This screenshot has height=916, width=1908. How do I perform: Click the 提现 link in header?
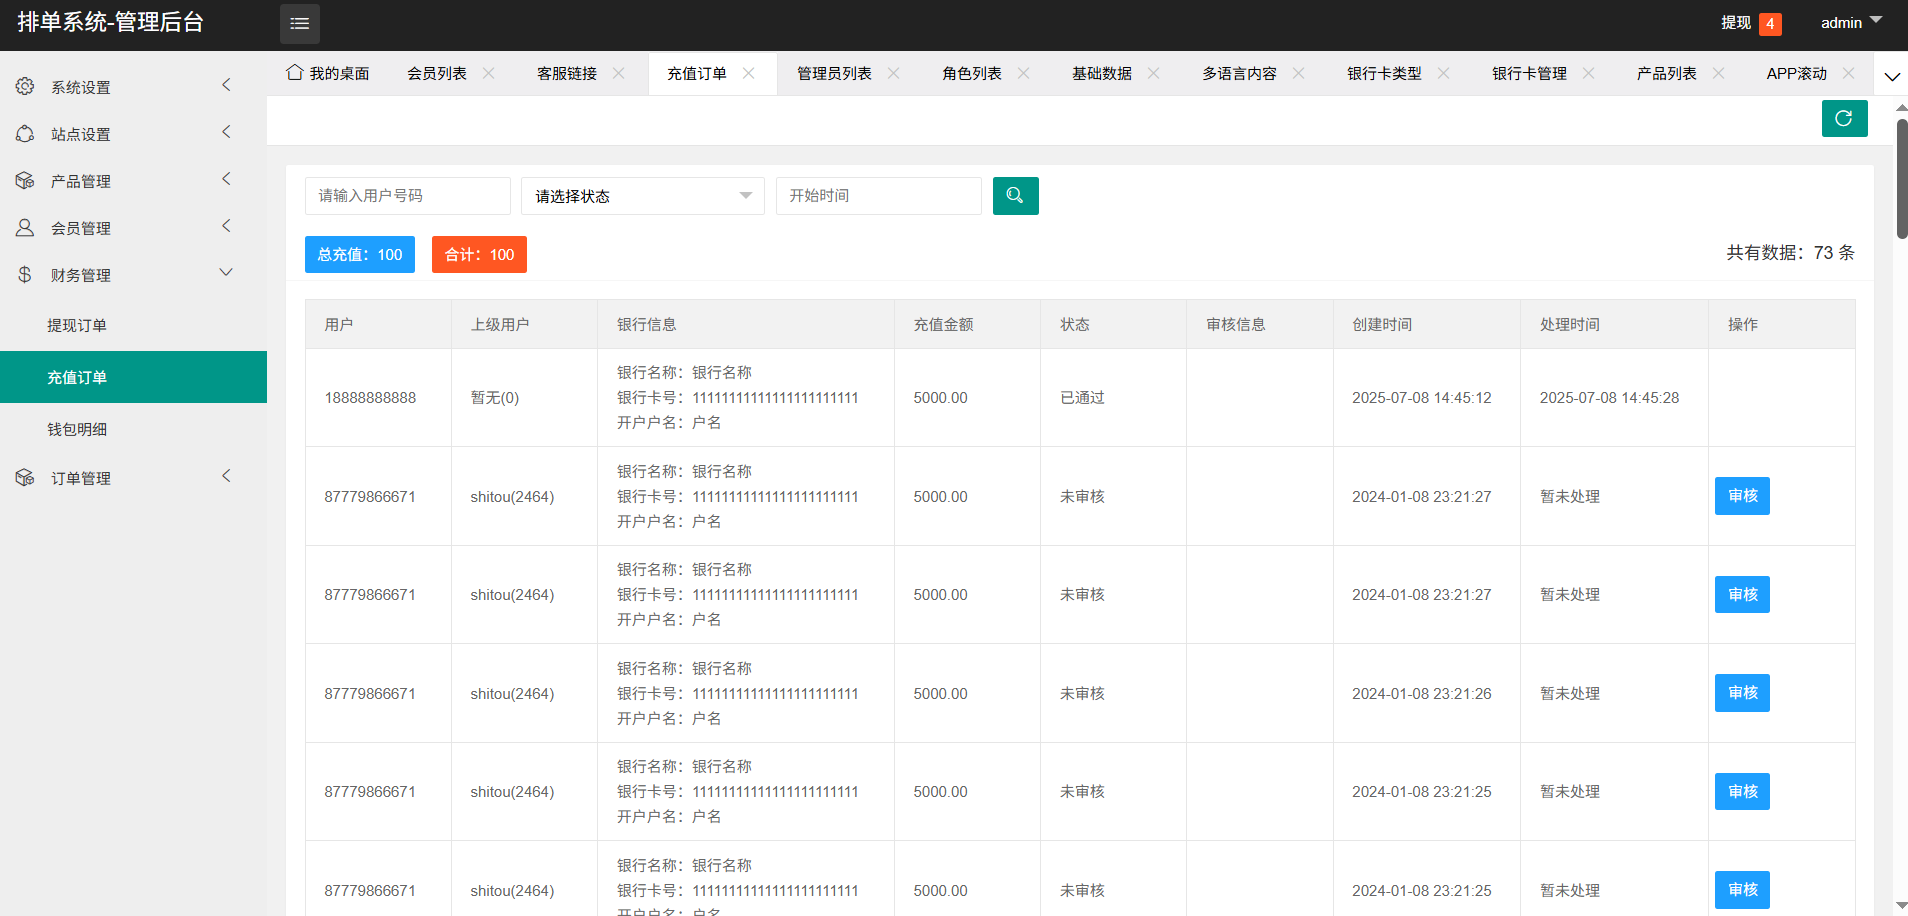tap(1736, 23)
